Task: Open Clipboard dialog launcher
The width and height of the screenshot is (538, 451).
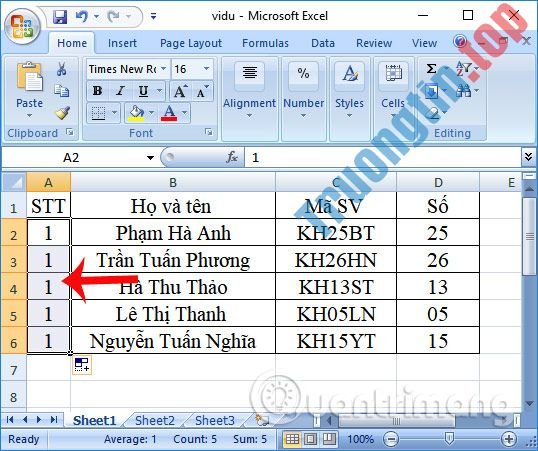Action: 70,132
